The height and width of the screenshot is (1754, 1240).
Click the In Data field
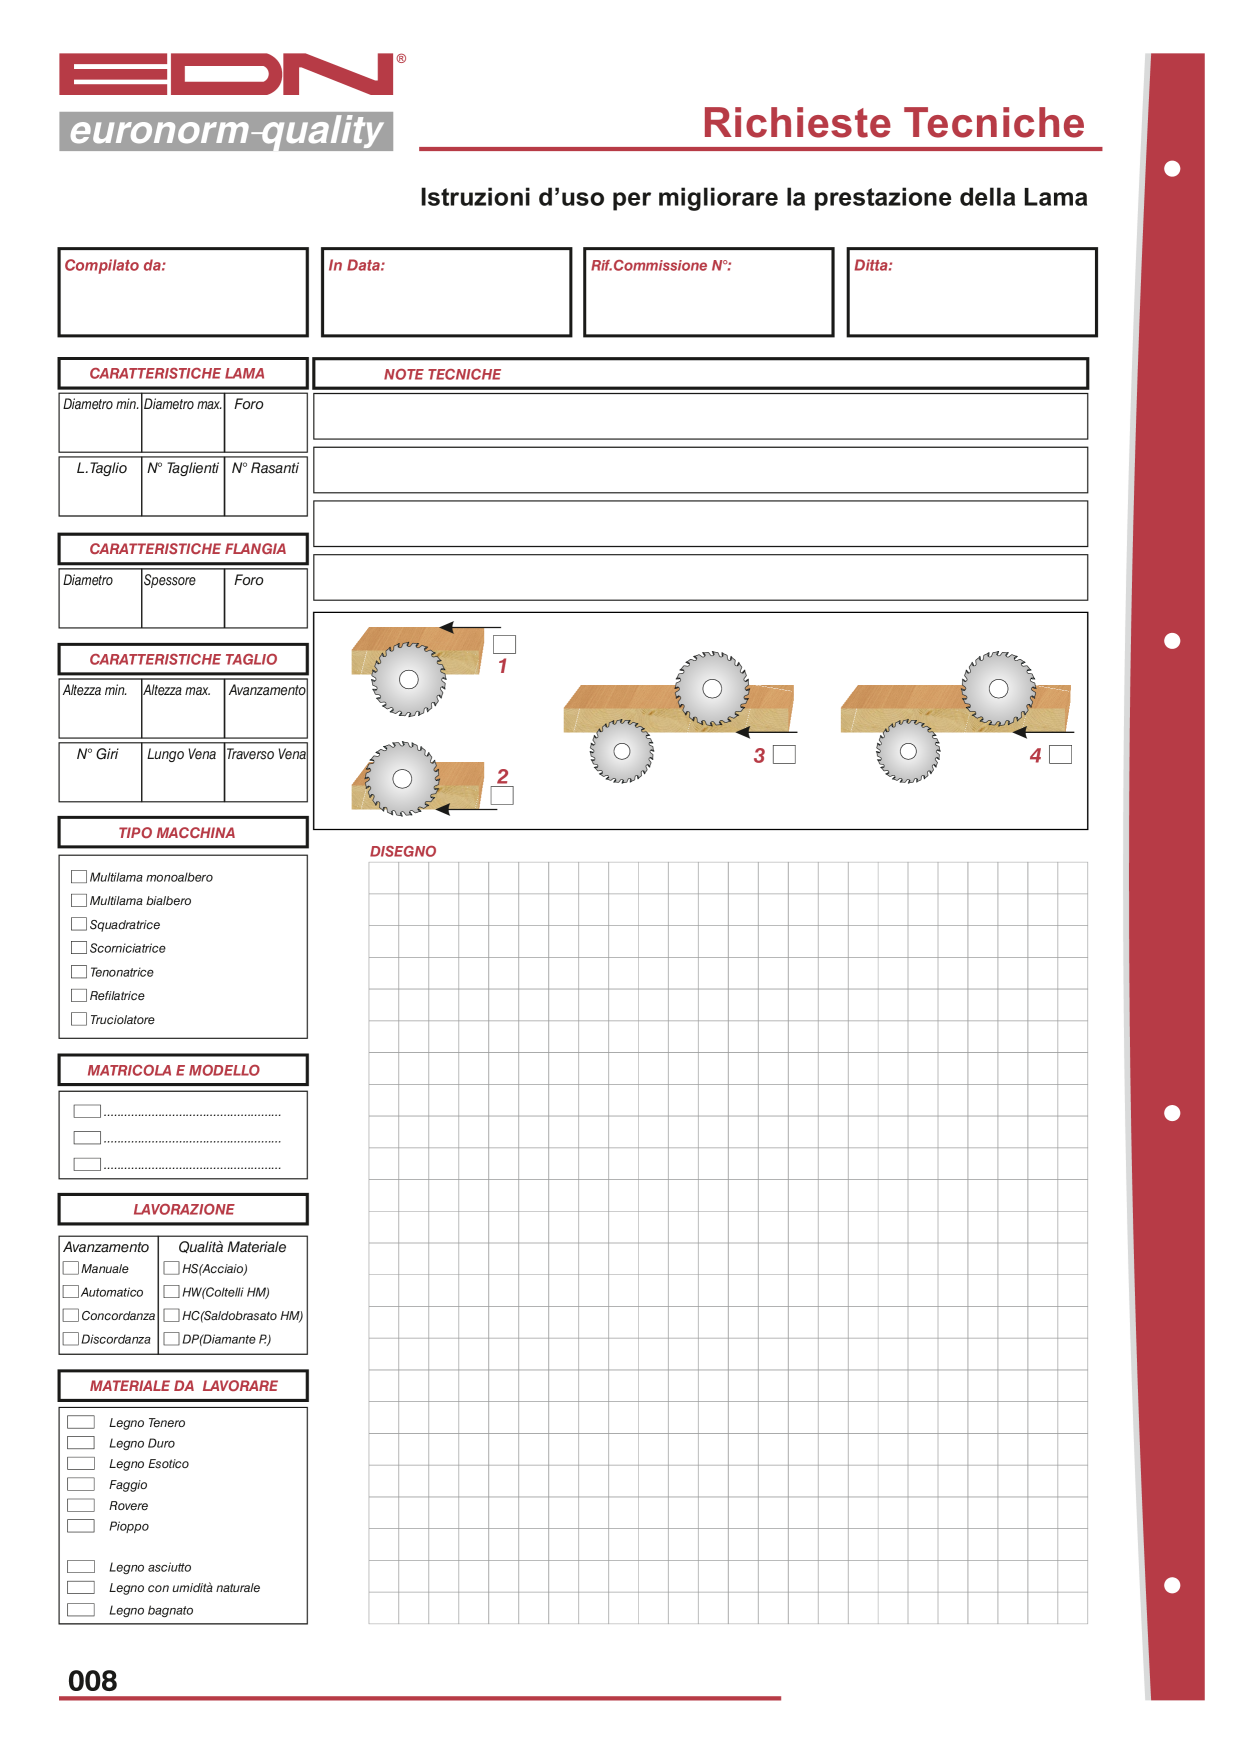coord(447,292)
